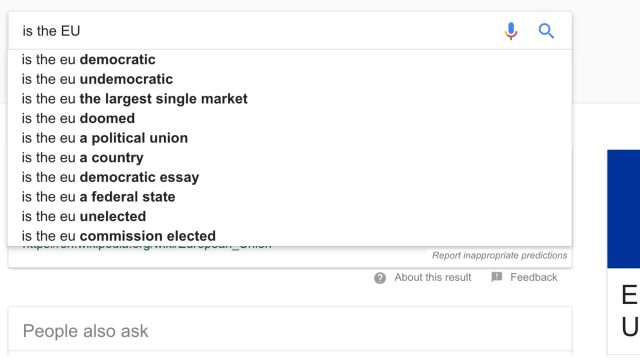The height and width of the screenshot is (360, 640).
Task: Click the Feedback flag icon
Action: 497,277
